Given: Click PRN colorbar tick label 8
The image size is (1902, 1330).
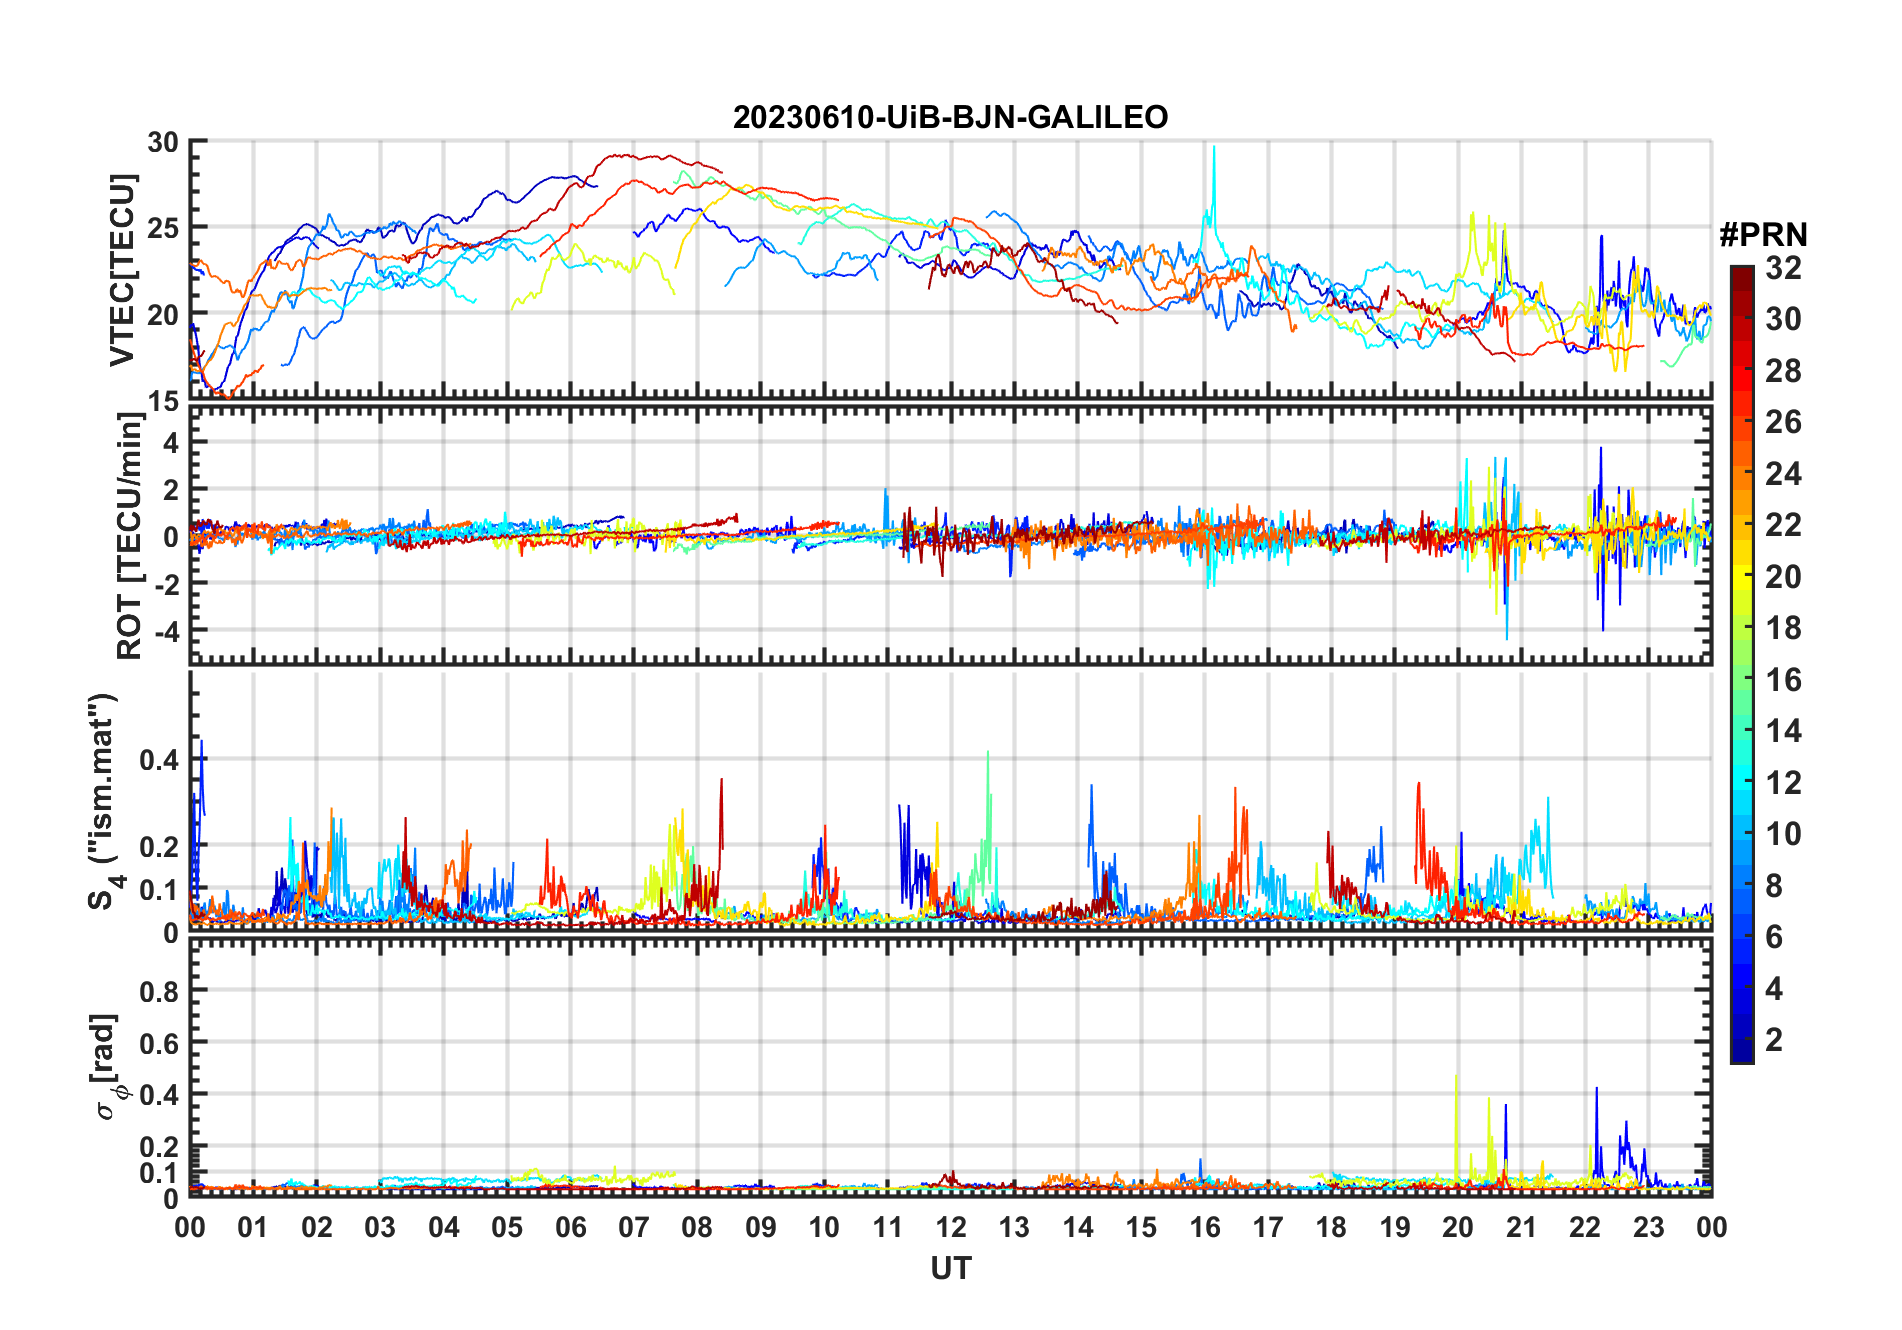Looking at the screenshot, I should 1774,886.
